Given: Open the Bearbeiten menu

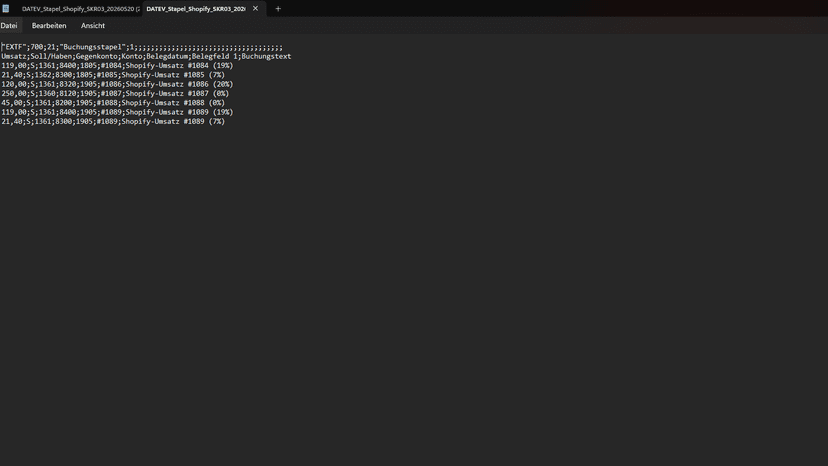Looking at the screenshot, I should [49, 25].
